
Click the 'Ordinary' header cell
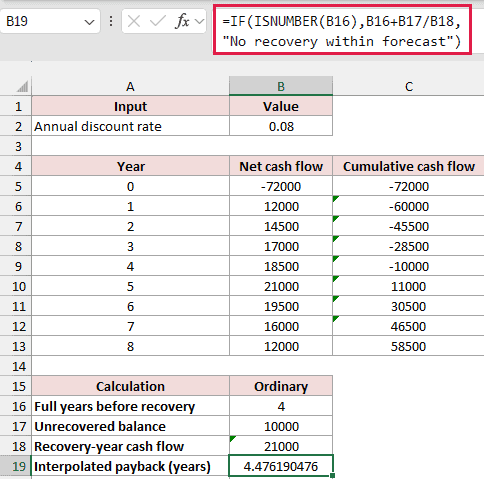[281, 386]
